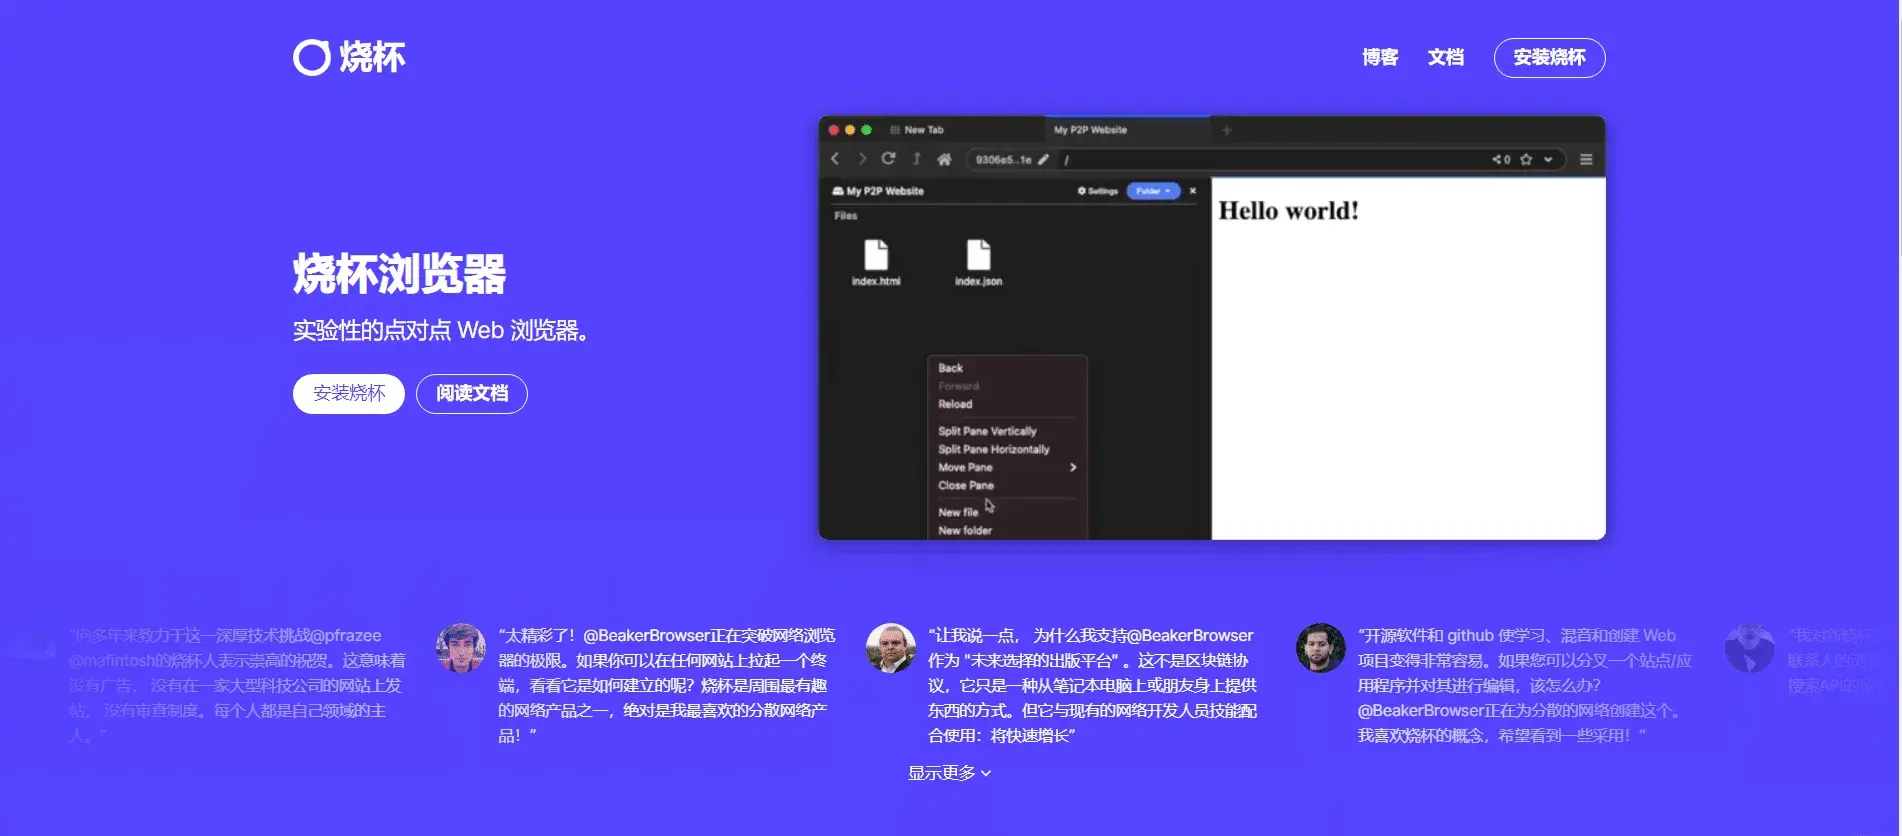Viewport: 1902px width, 836px height.
Task: Choose Close Pane in context menu
Action: coord(966,485)
